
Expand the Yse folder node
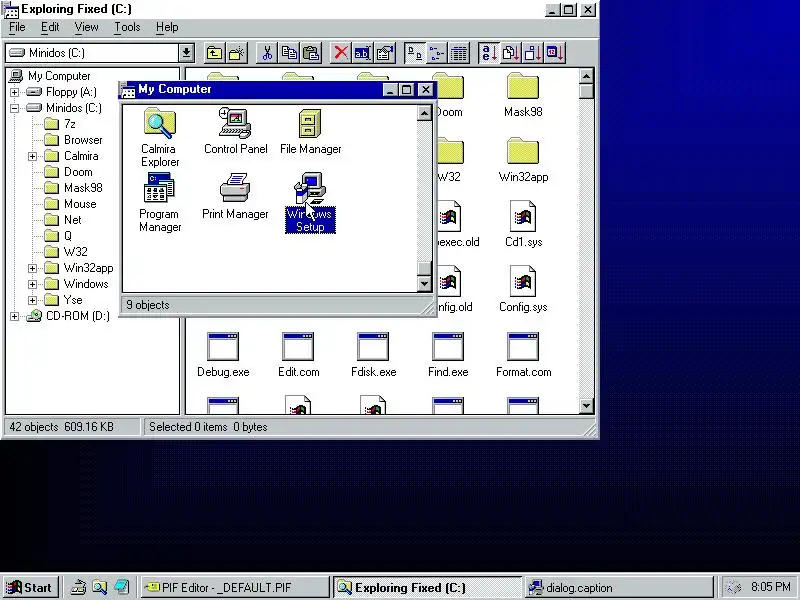[32, 300]
